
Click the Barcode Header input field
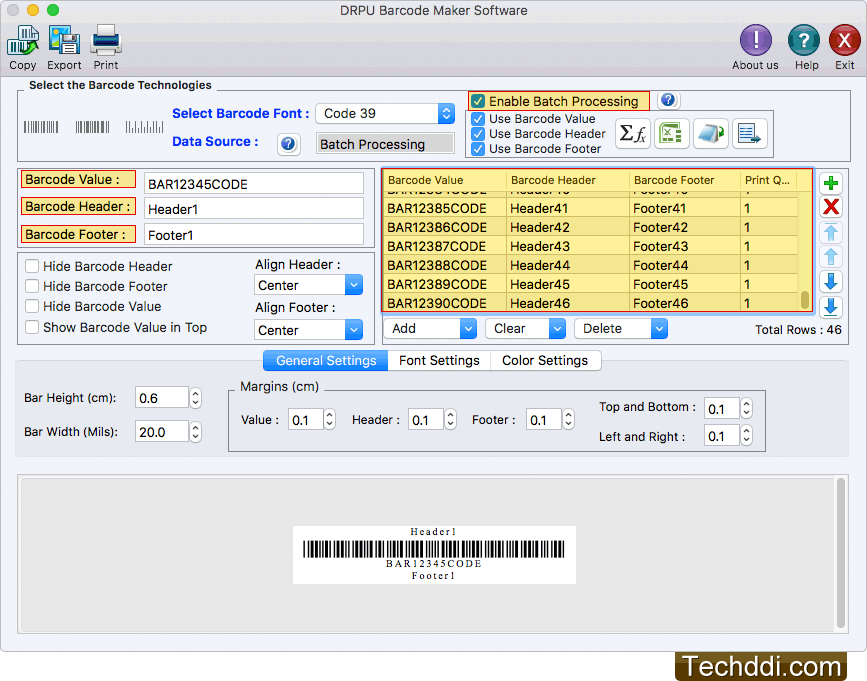coord(253,209)
